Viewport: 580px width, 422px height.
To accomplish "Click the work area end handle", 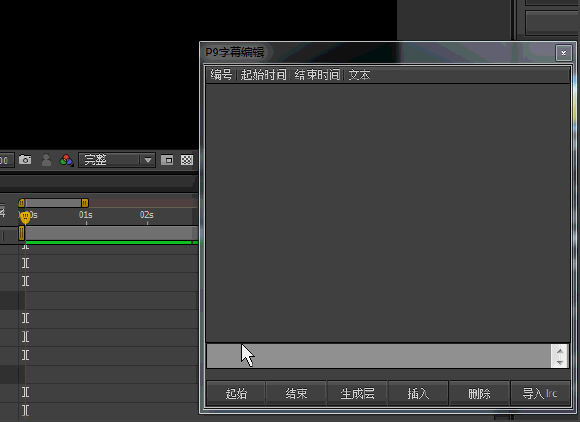I will [85, 203].
